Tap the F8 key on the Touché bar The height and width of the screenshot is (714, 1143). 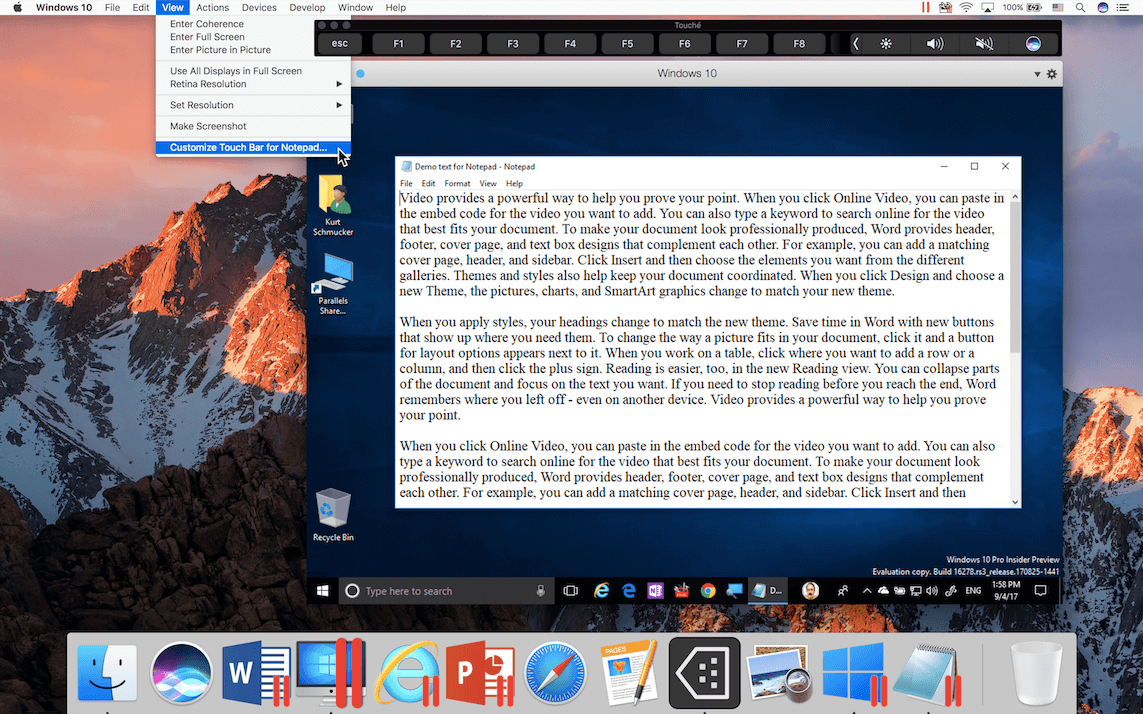coord(799,44)
